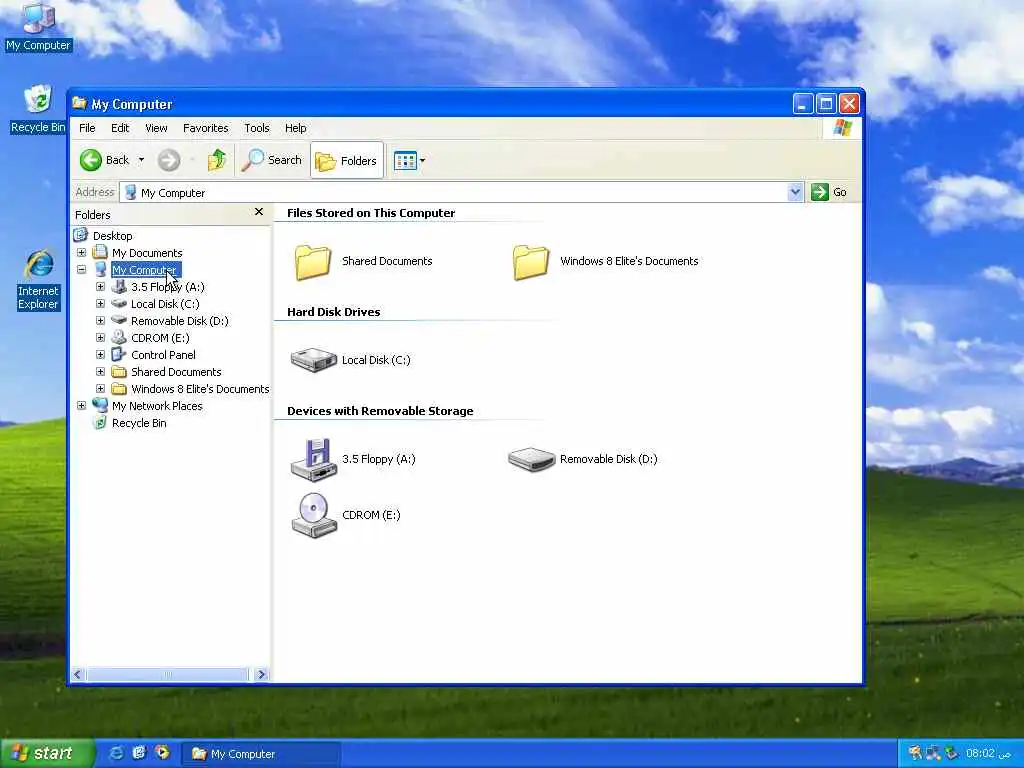1024x768 pixels.
Task: Select Removable Disk (D:) in the tree
Action: (180, 321)
